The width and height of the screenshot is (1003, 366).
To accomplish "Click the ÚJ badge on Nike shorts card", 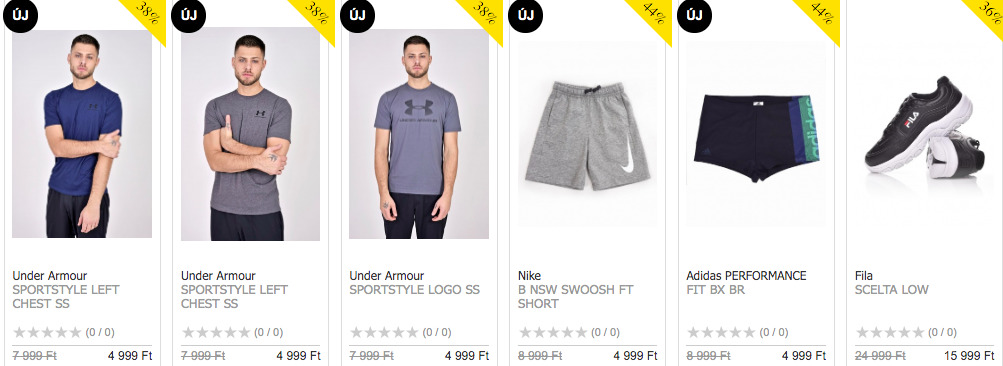I will [x=525, y=15].
